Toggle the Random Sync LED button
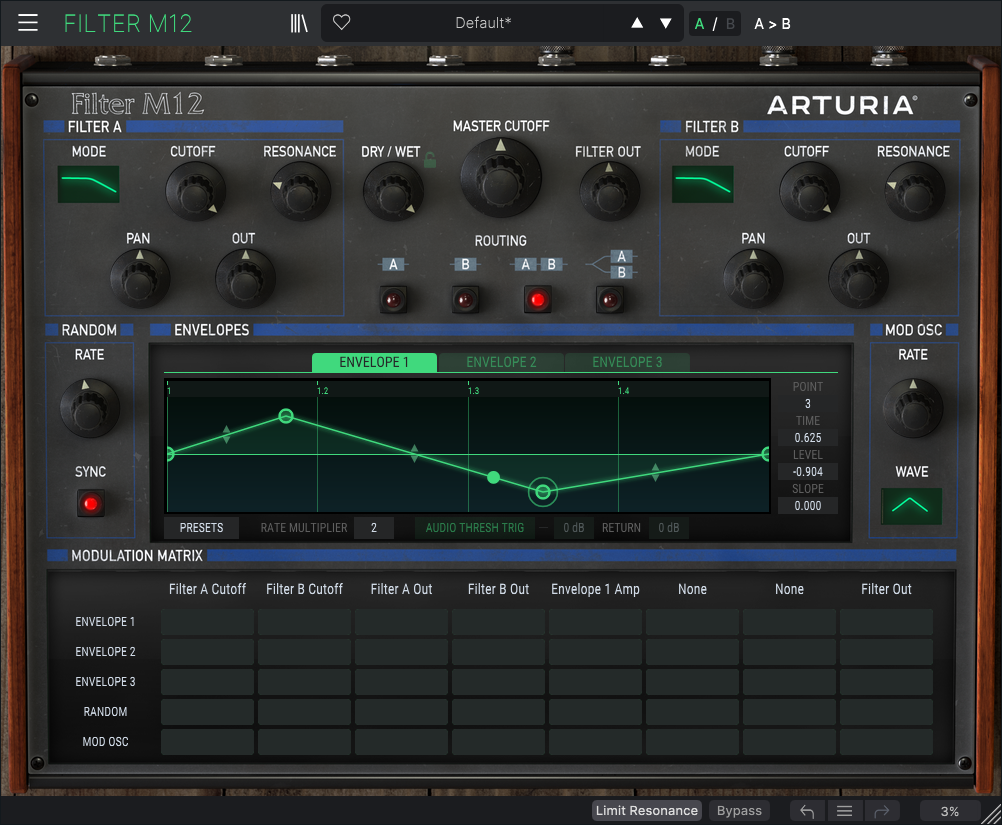This screenshot has width=1002, height=825. 91,503
